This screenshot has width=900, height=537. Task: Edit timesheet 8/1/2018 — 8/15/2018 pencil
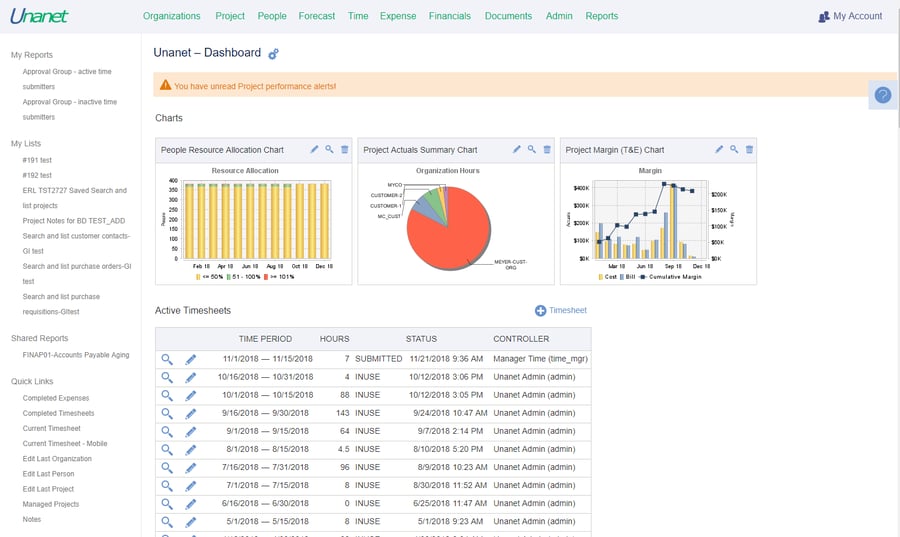pos(191,449)
